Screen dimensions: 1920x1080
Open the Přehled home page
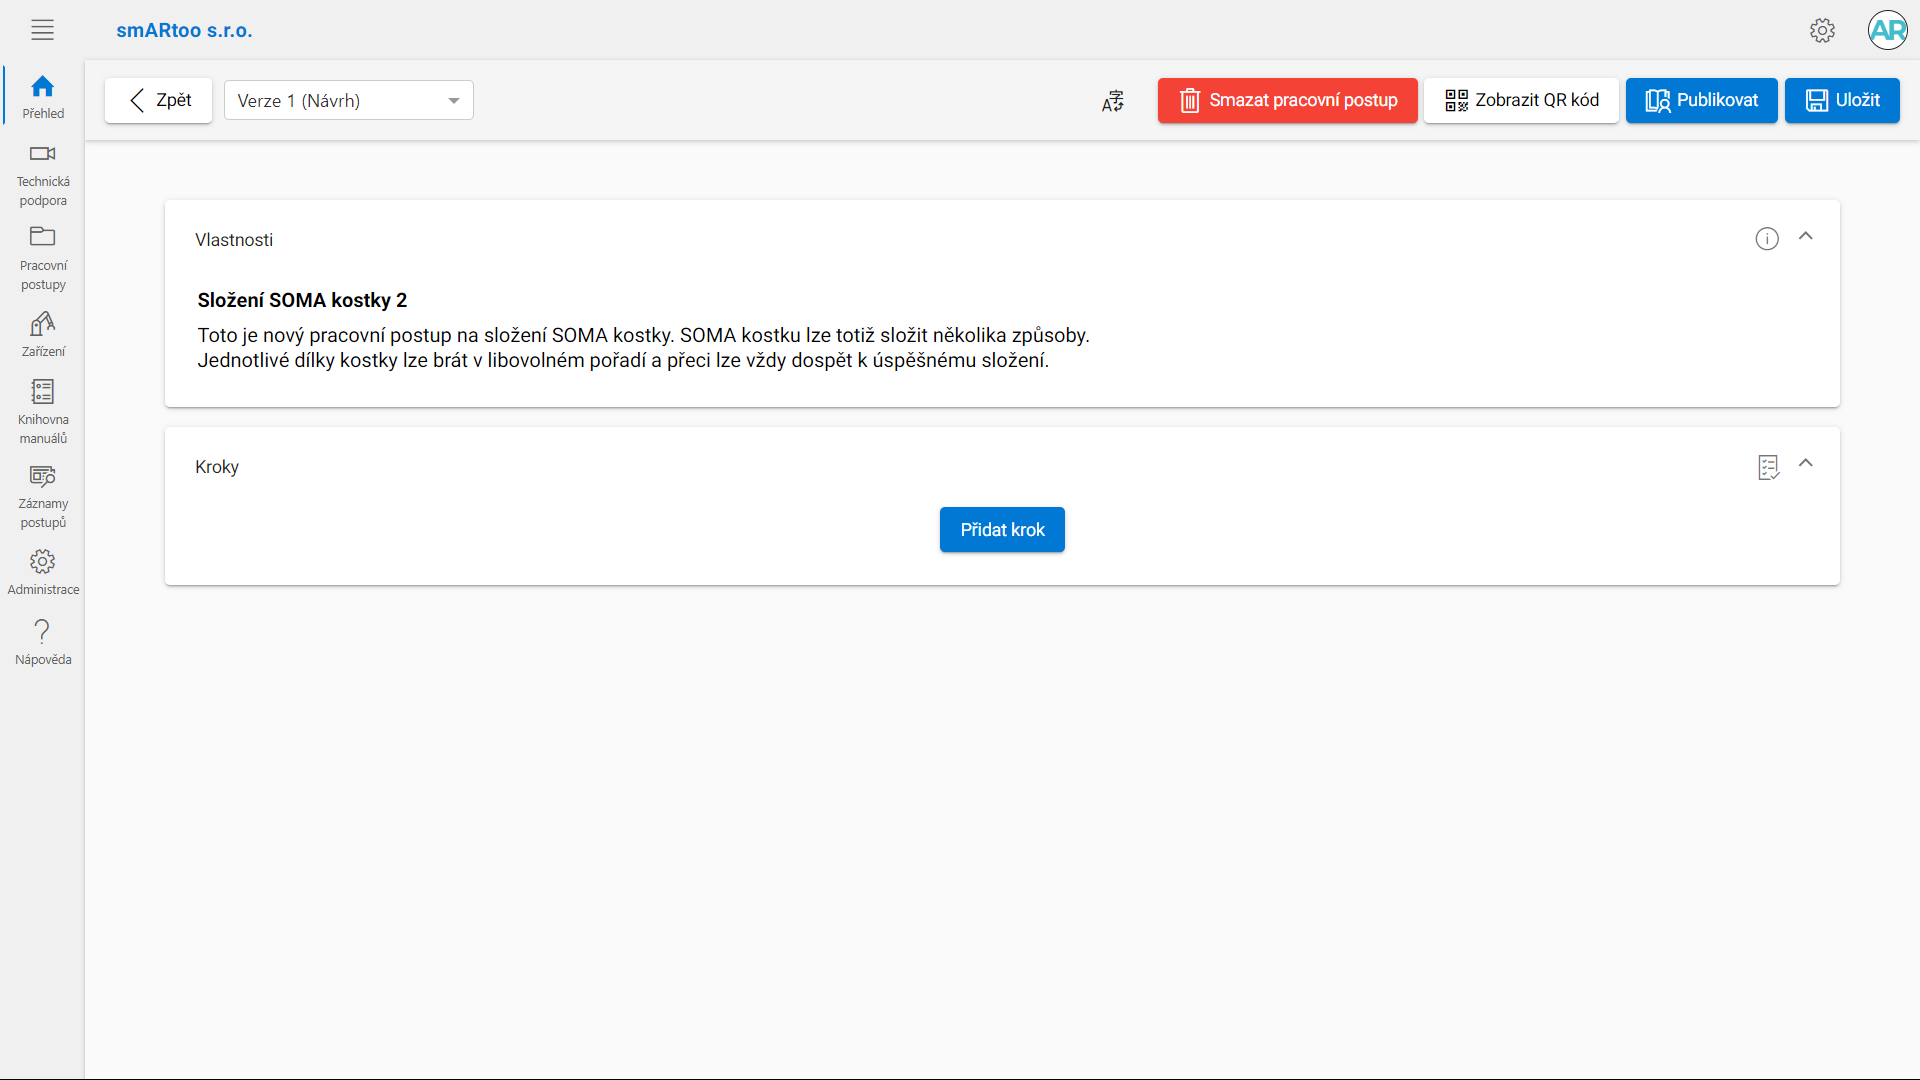point(43,96)
